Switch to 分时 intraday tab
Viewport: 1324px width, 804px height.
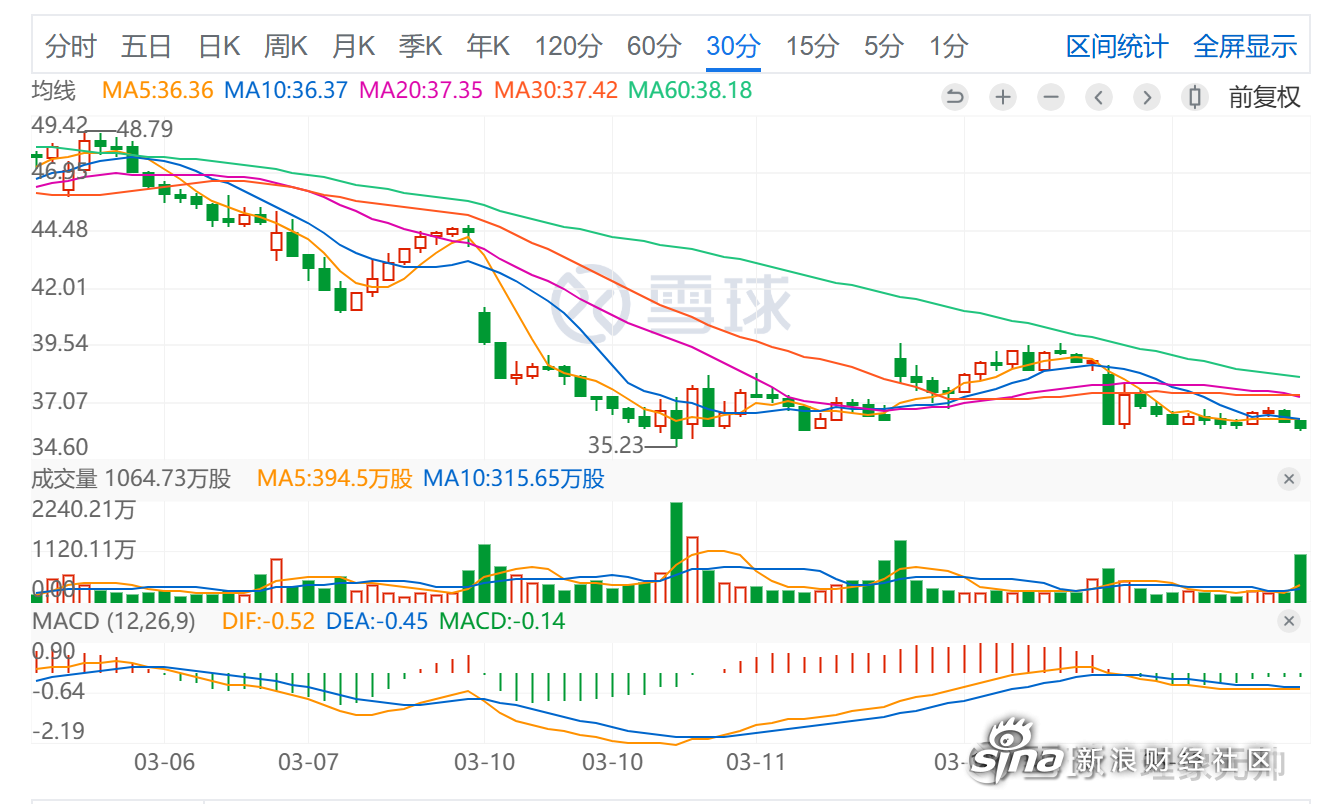click(71, 46)
